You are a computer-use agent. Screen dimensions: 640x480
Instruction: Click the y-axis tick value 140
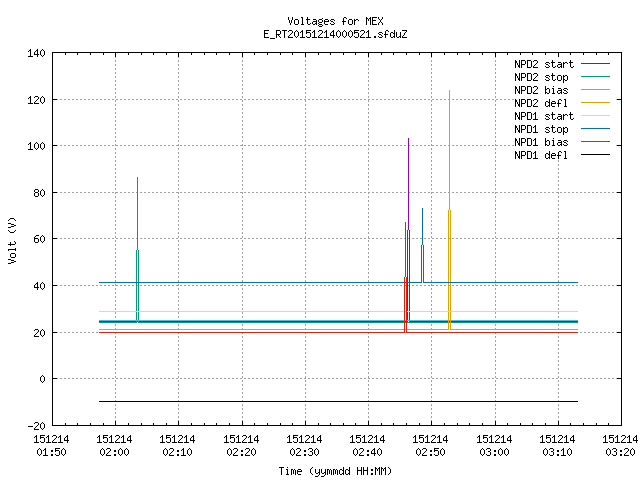tap(36, 53)
